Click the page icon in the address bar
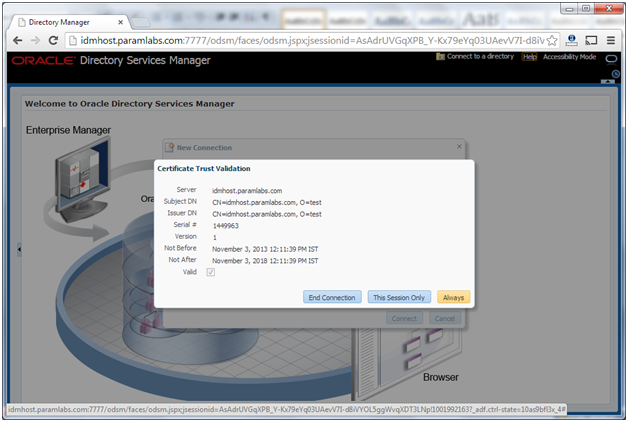Image resolution: width=628 pixels, height=422 pixels. 72,40
